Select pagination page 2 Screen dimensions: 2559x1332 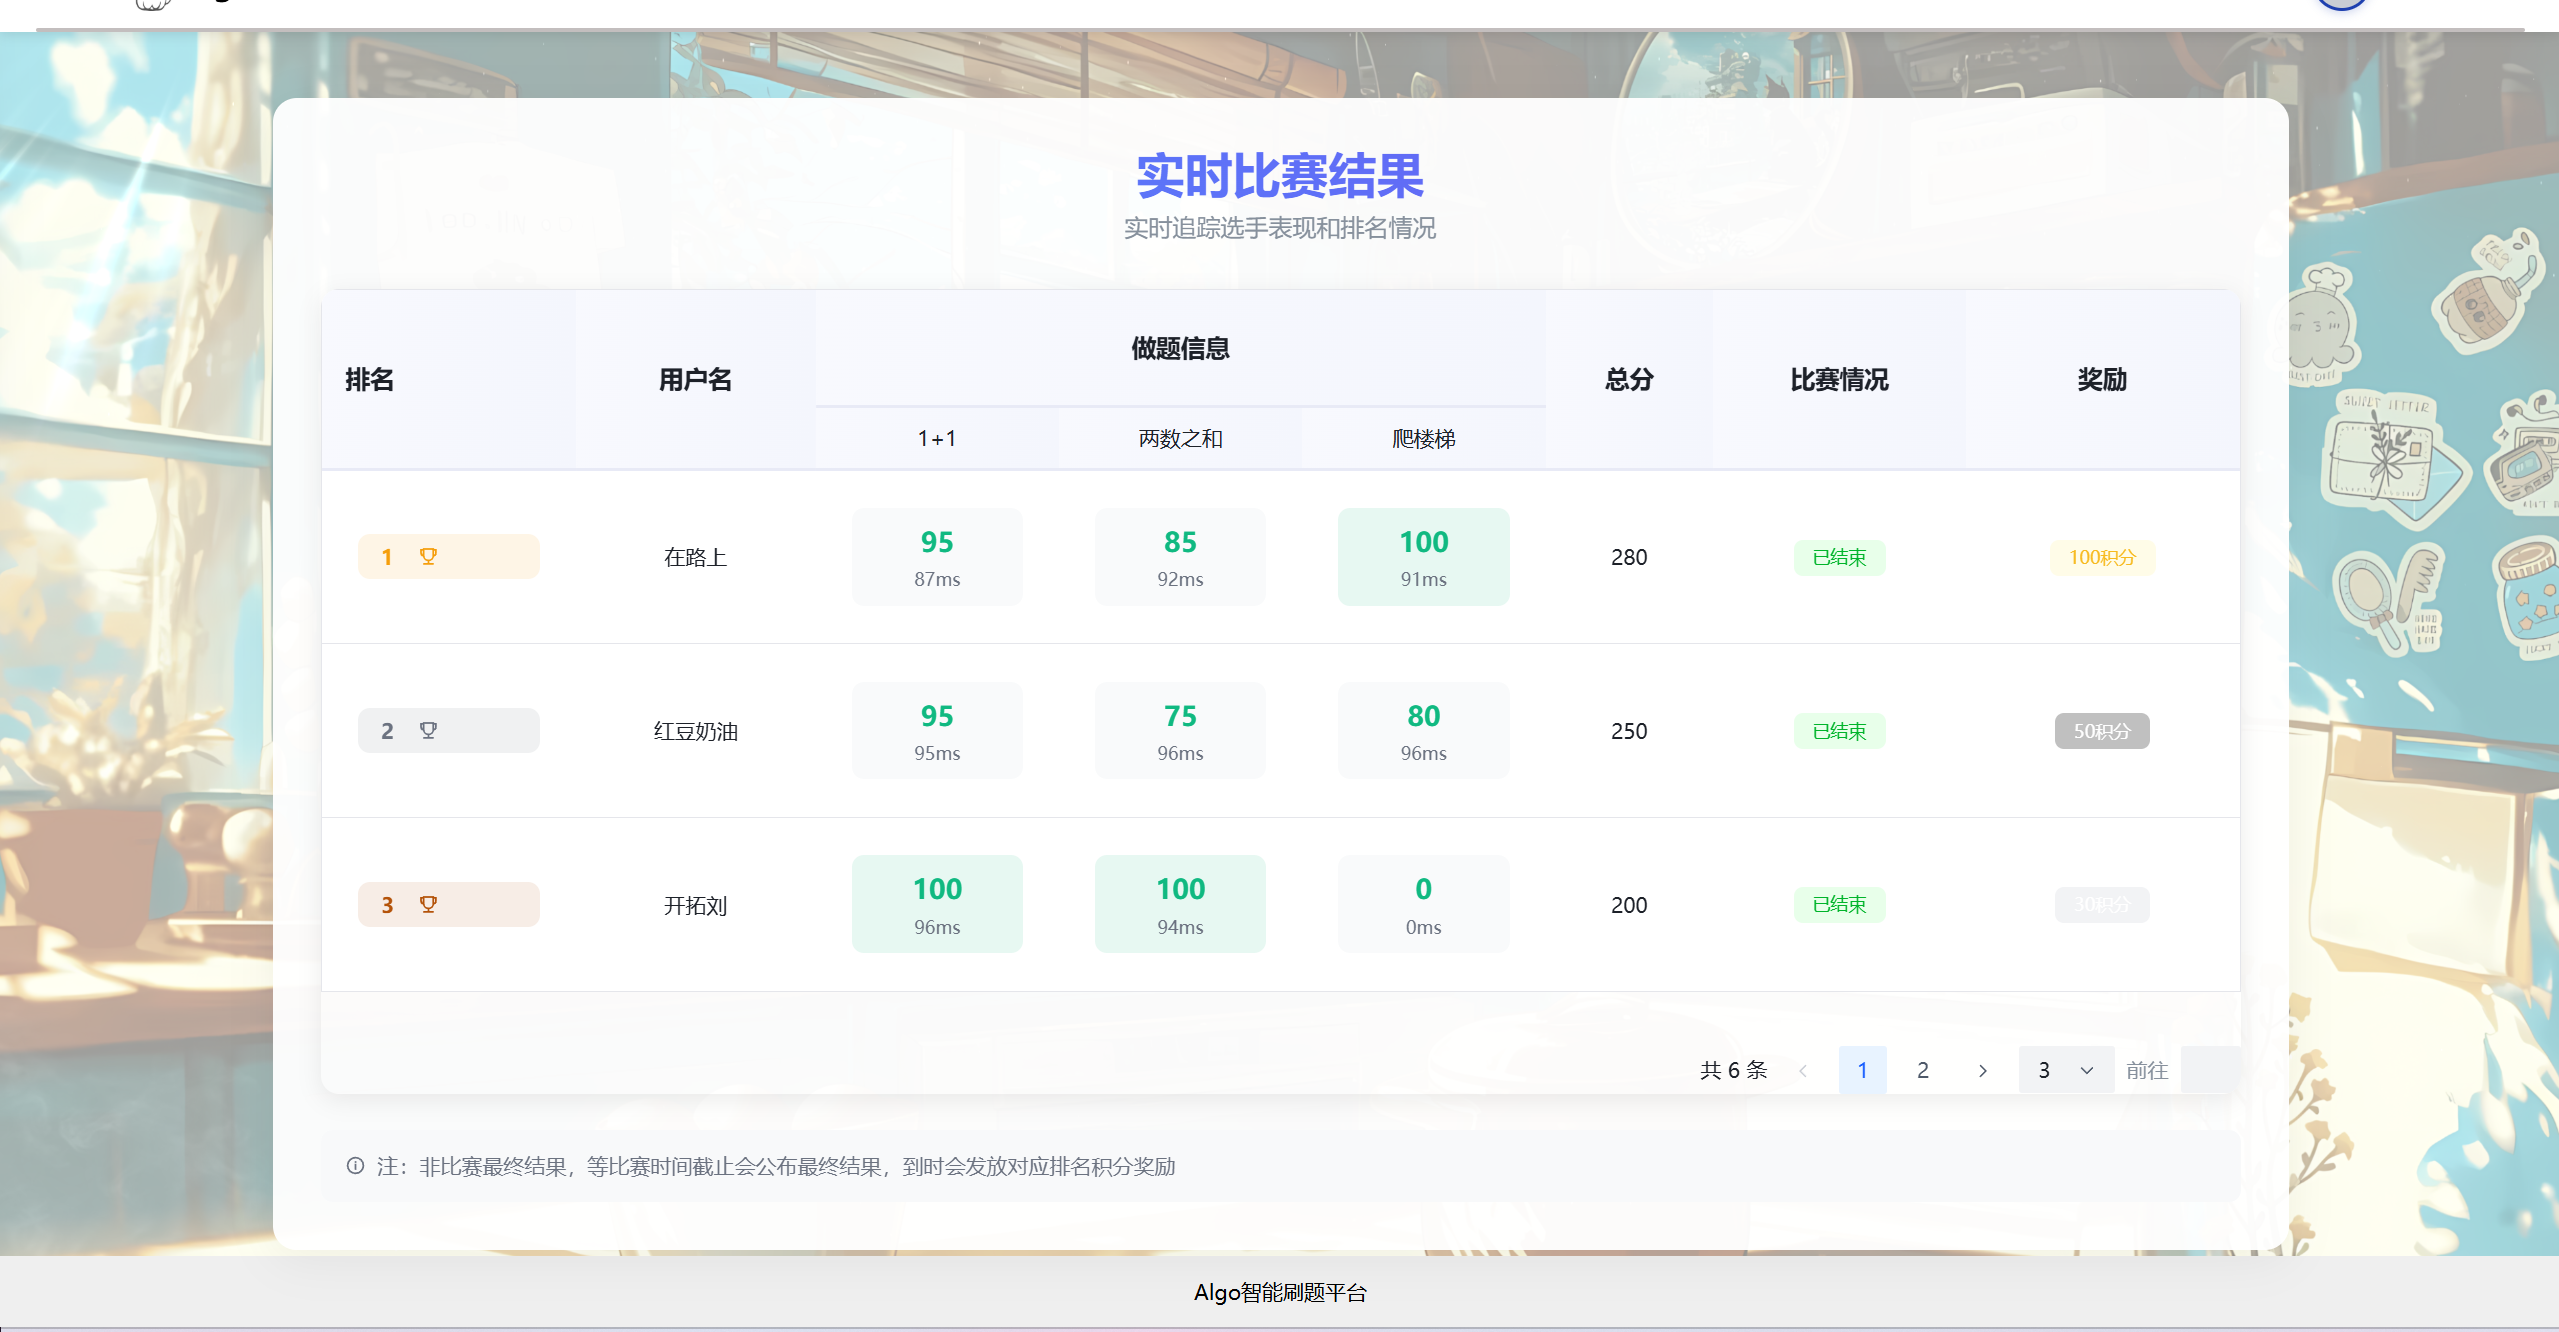(1922, 1069)
